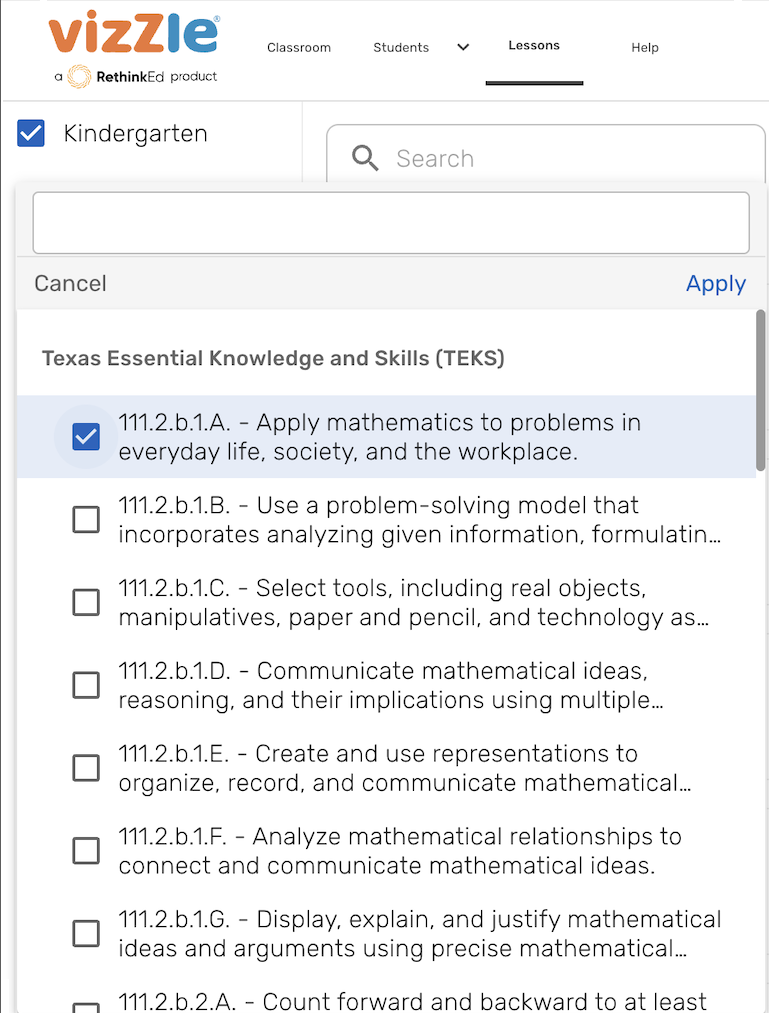769x1013 pixels.
Task: Open the Help menu
Action: [x=645, y=47]
